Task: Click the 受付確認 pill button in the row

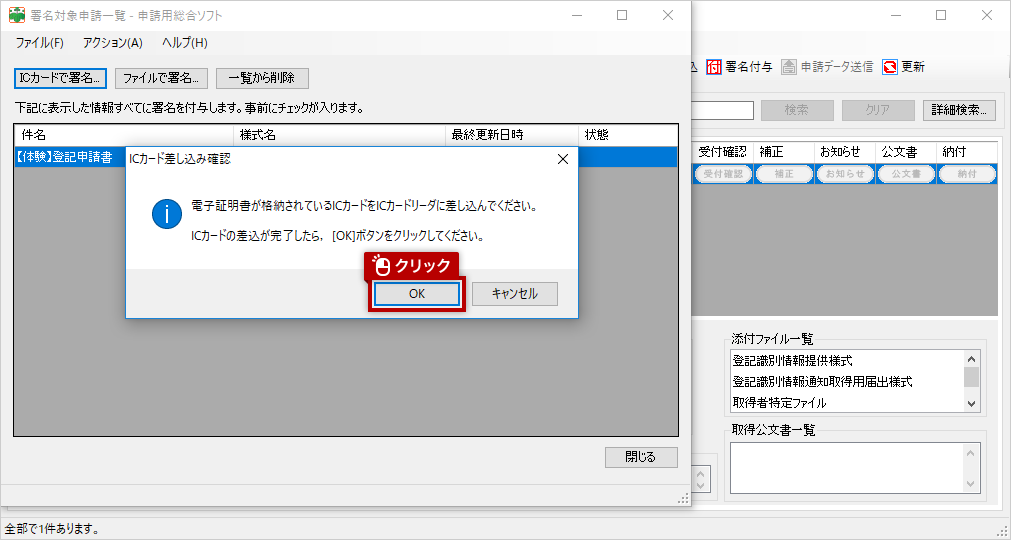Action: tap(723, 174)
